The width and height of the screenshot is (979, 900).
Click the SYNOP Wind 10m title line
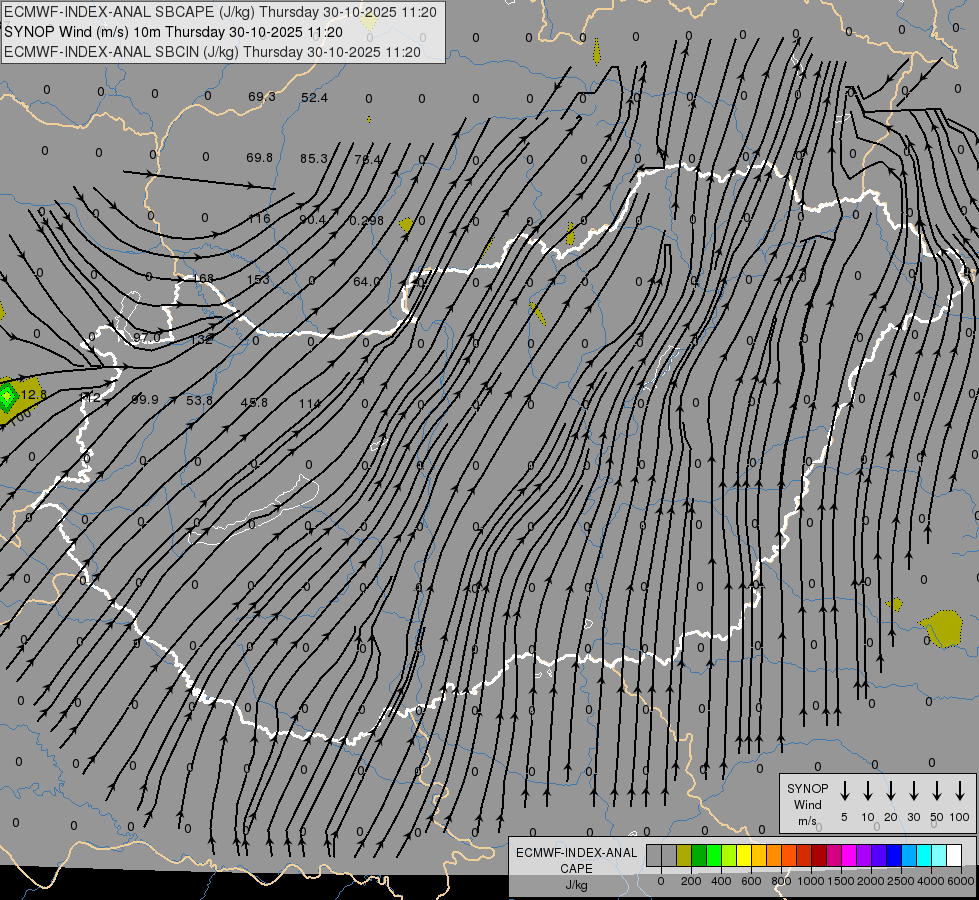[x=174, y=32]
